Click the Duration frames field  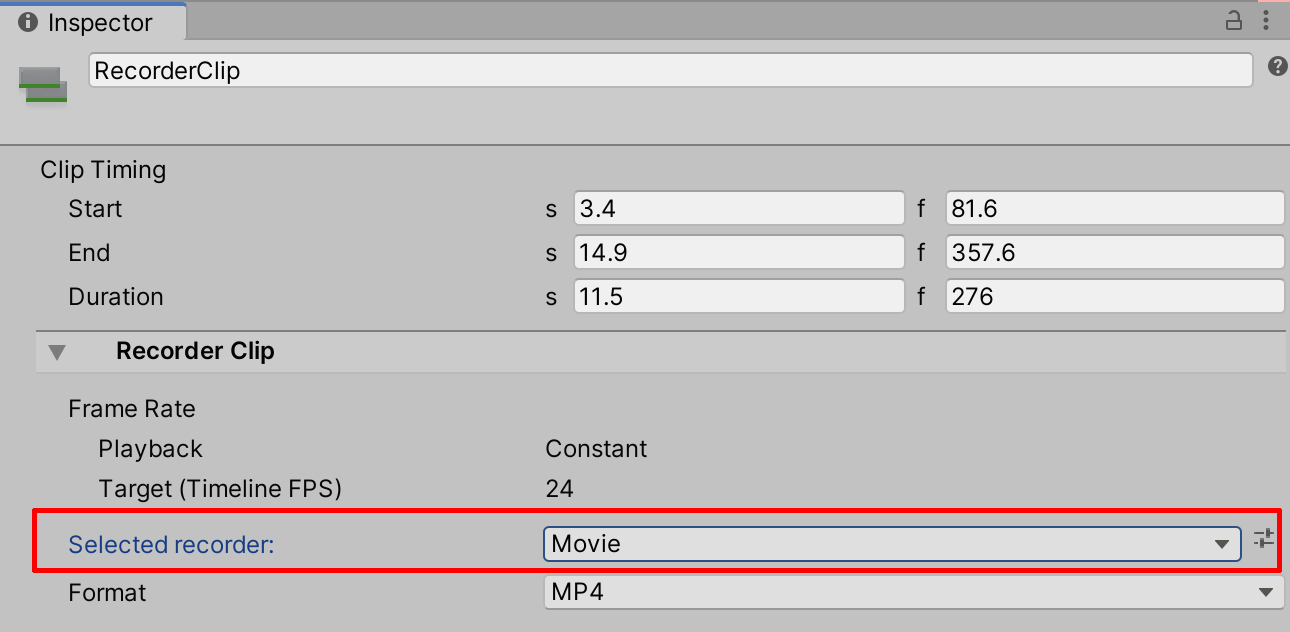[1113, 297]
